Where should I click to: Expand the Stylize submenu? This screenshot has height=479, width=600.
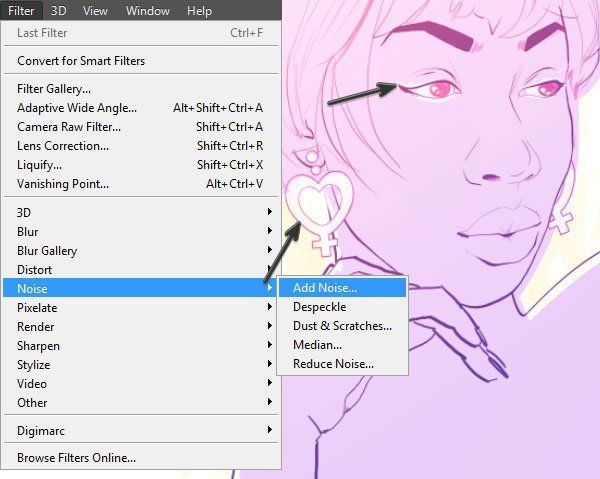pos(140,365)
